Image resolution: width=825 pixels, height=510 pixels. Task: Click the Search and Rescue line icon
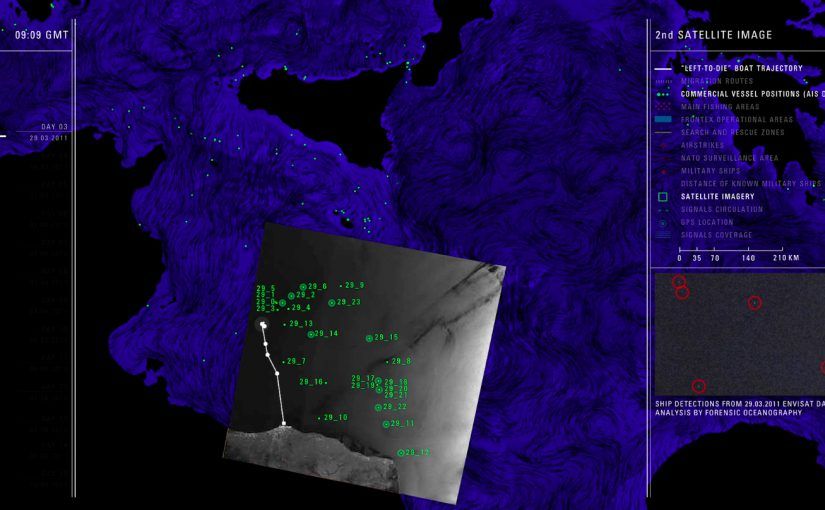coord(663,133)
